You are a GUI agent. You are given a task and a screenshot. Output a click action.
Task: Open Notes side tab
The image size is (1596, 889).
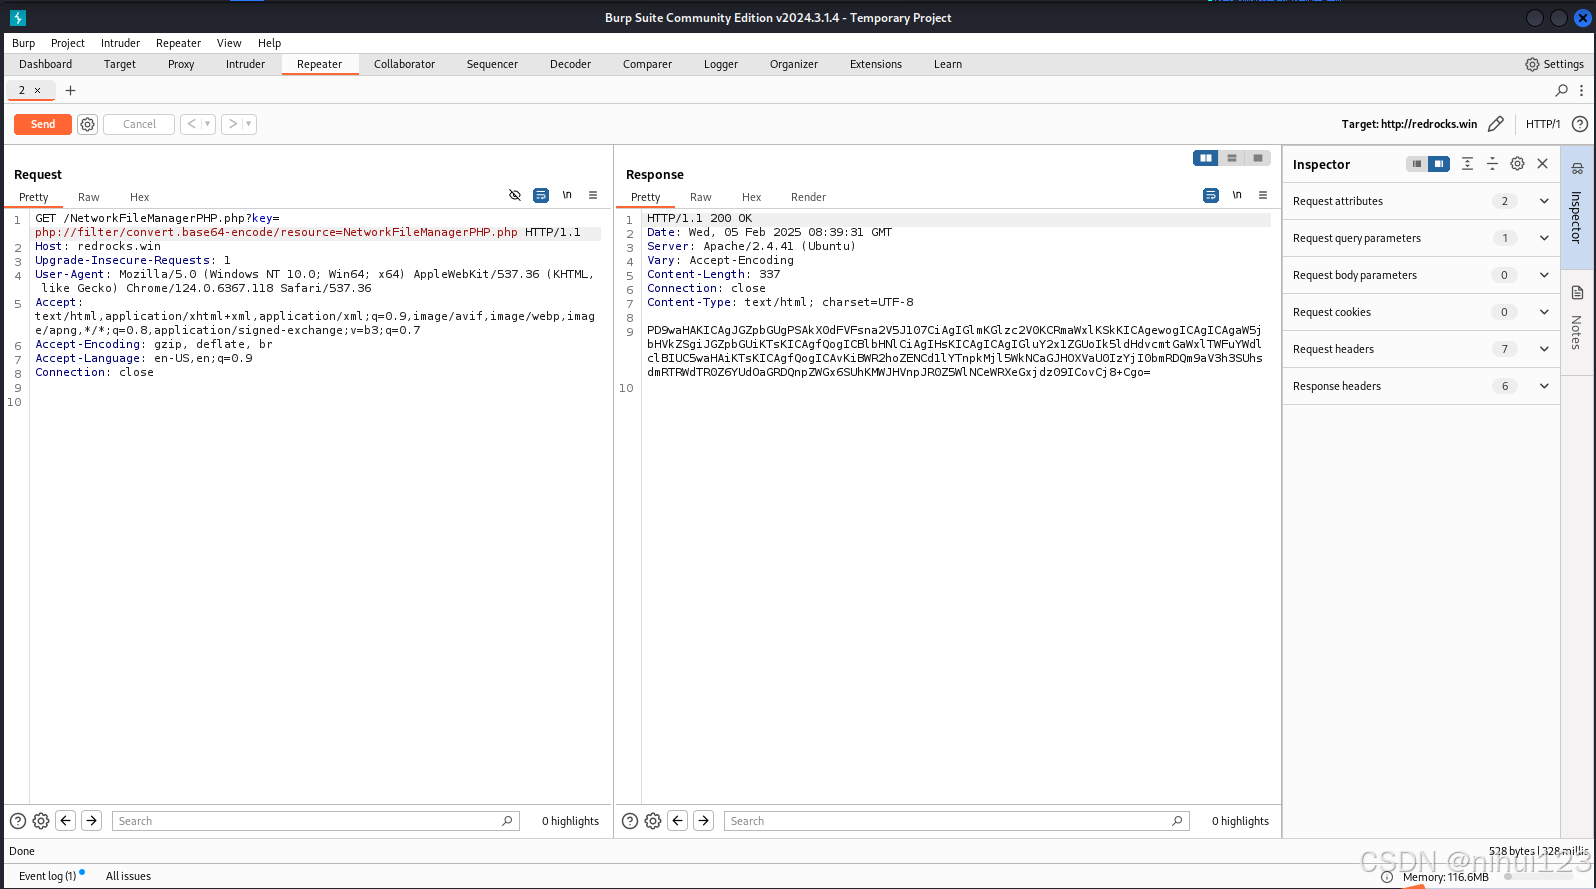pos(1576,322)
